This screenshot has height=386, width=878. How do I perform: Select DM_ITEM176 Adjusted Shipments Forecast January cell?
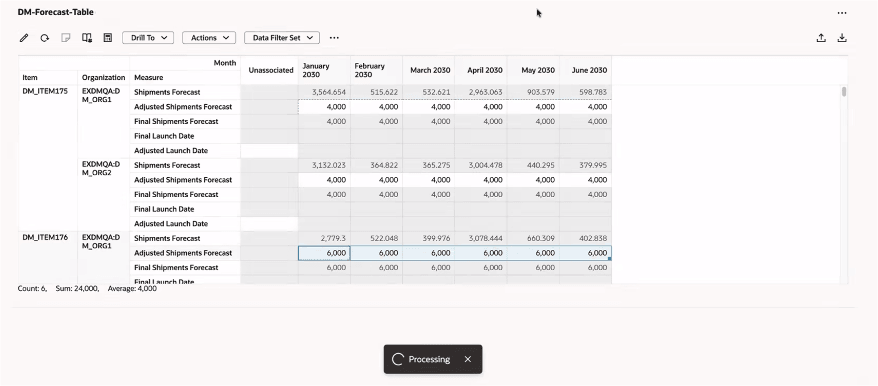point(324,253)
